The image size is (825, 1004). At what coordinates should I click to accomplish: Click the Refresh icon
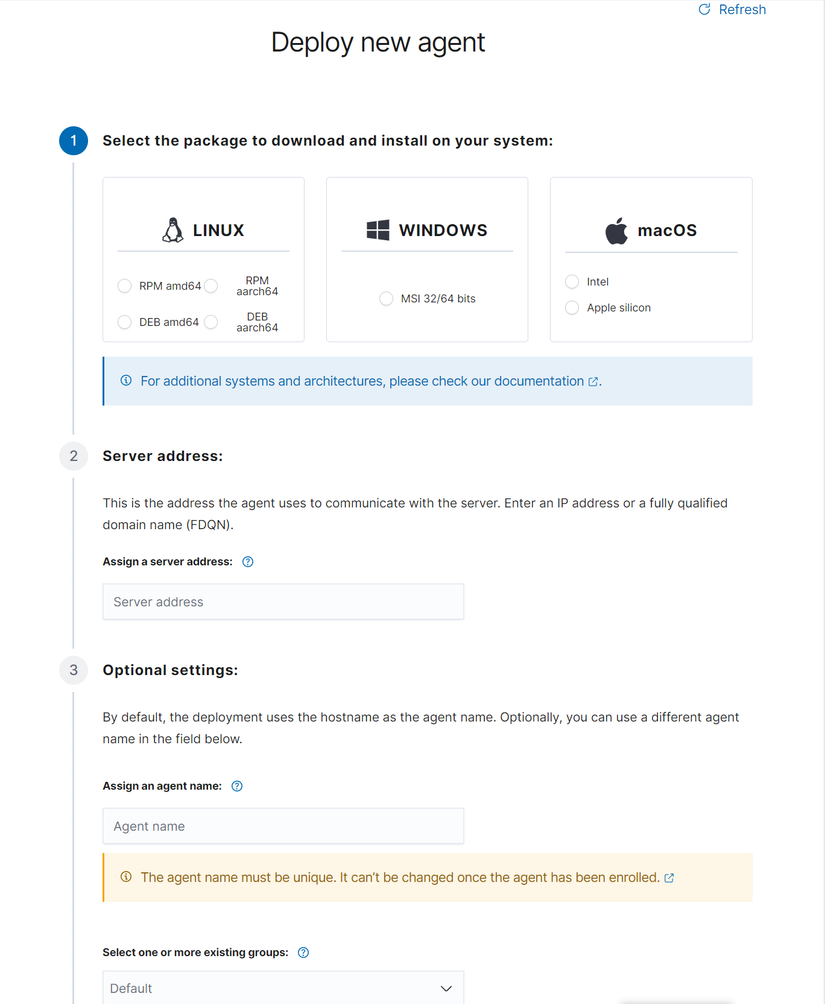[704, 10]
